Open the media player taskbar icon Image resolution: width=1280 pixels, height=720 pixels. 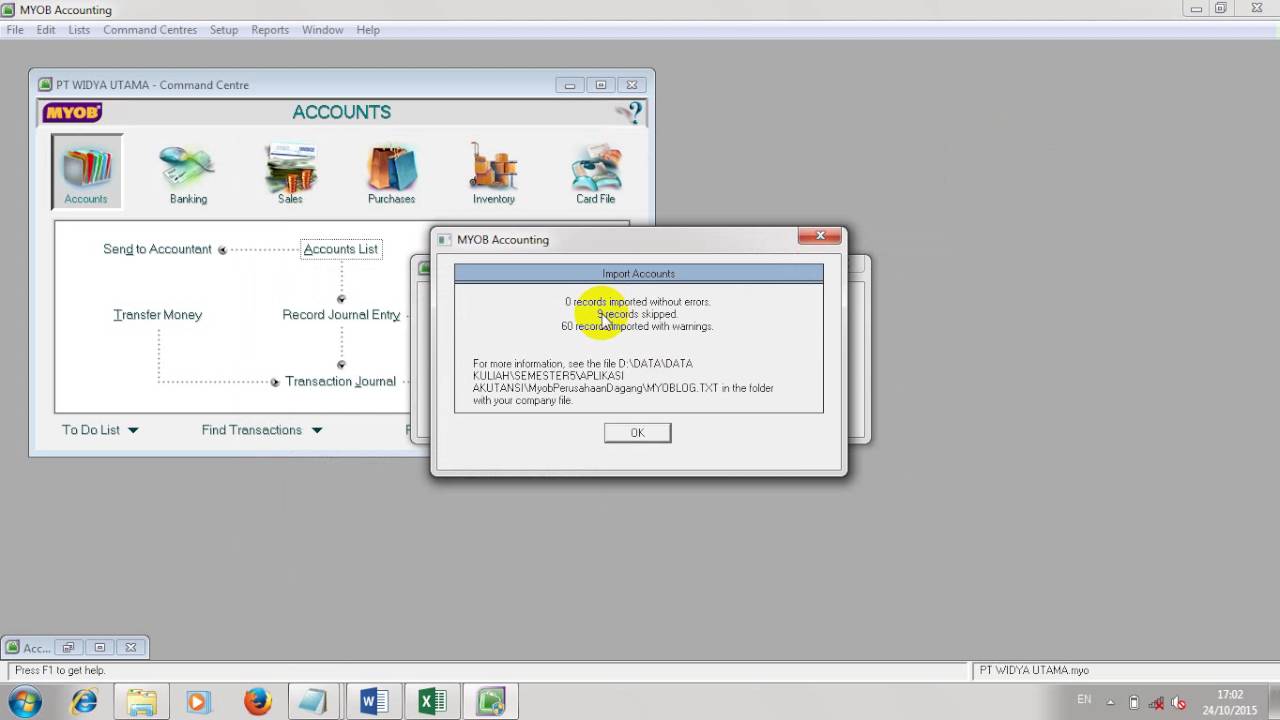[x=197, y=701]
